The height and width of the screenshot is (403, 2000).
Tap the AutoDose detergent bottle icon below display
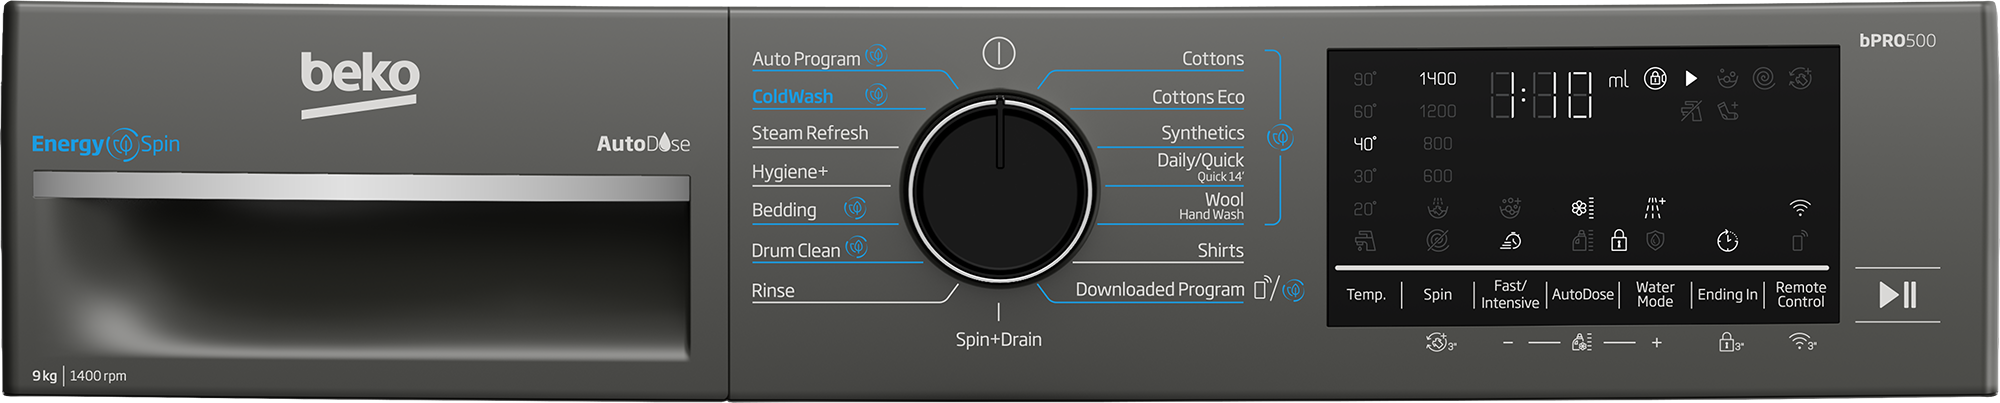(x=1581, y=343)
